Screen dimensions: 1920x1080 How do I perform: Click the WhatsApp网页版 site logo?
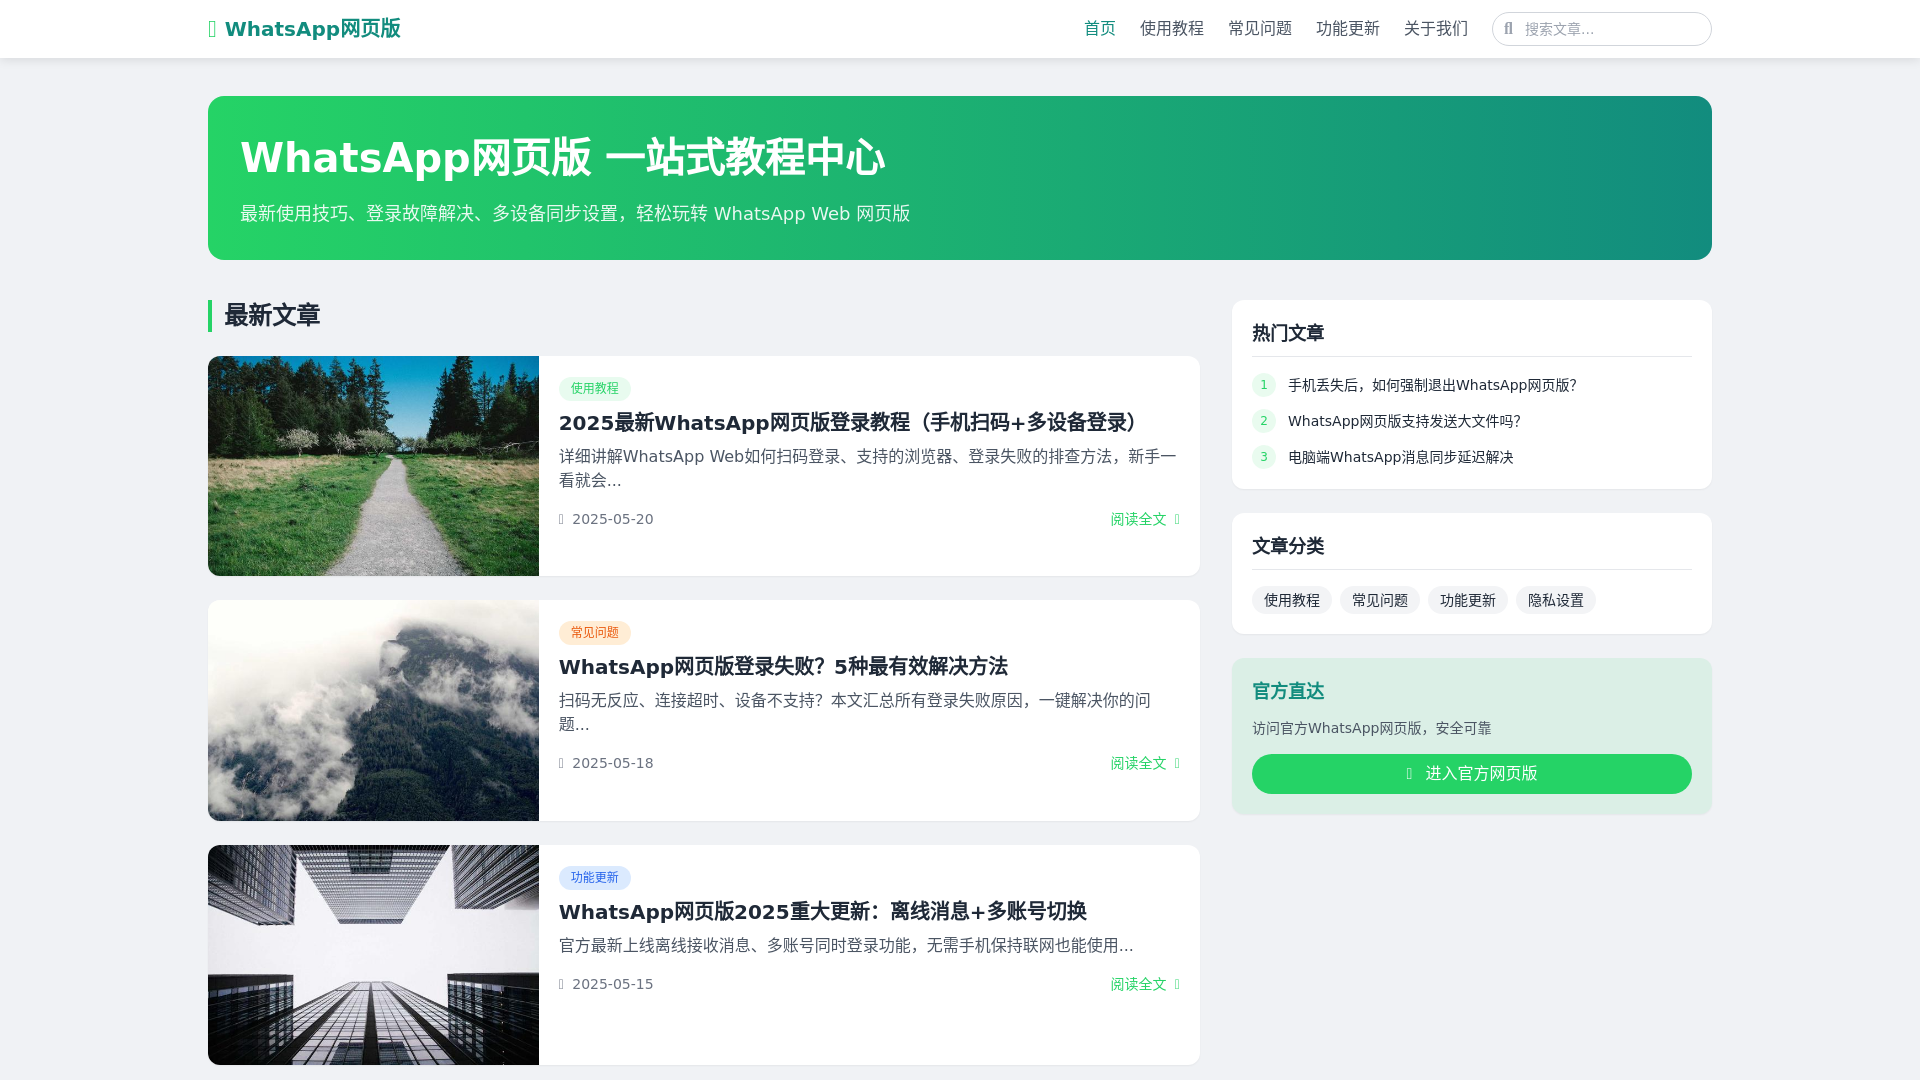click(304, 29)
